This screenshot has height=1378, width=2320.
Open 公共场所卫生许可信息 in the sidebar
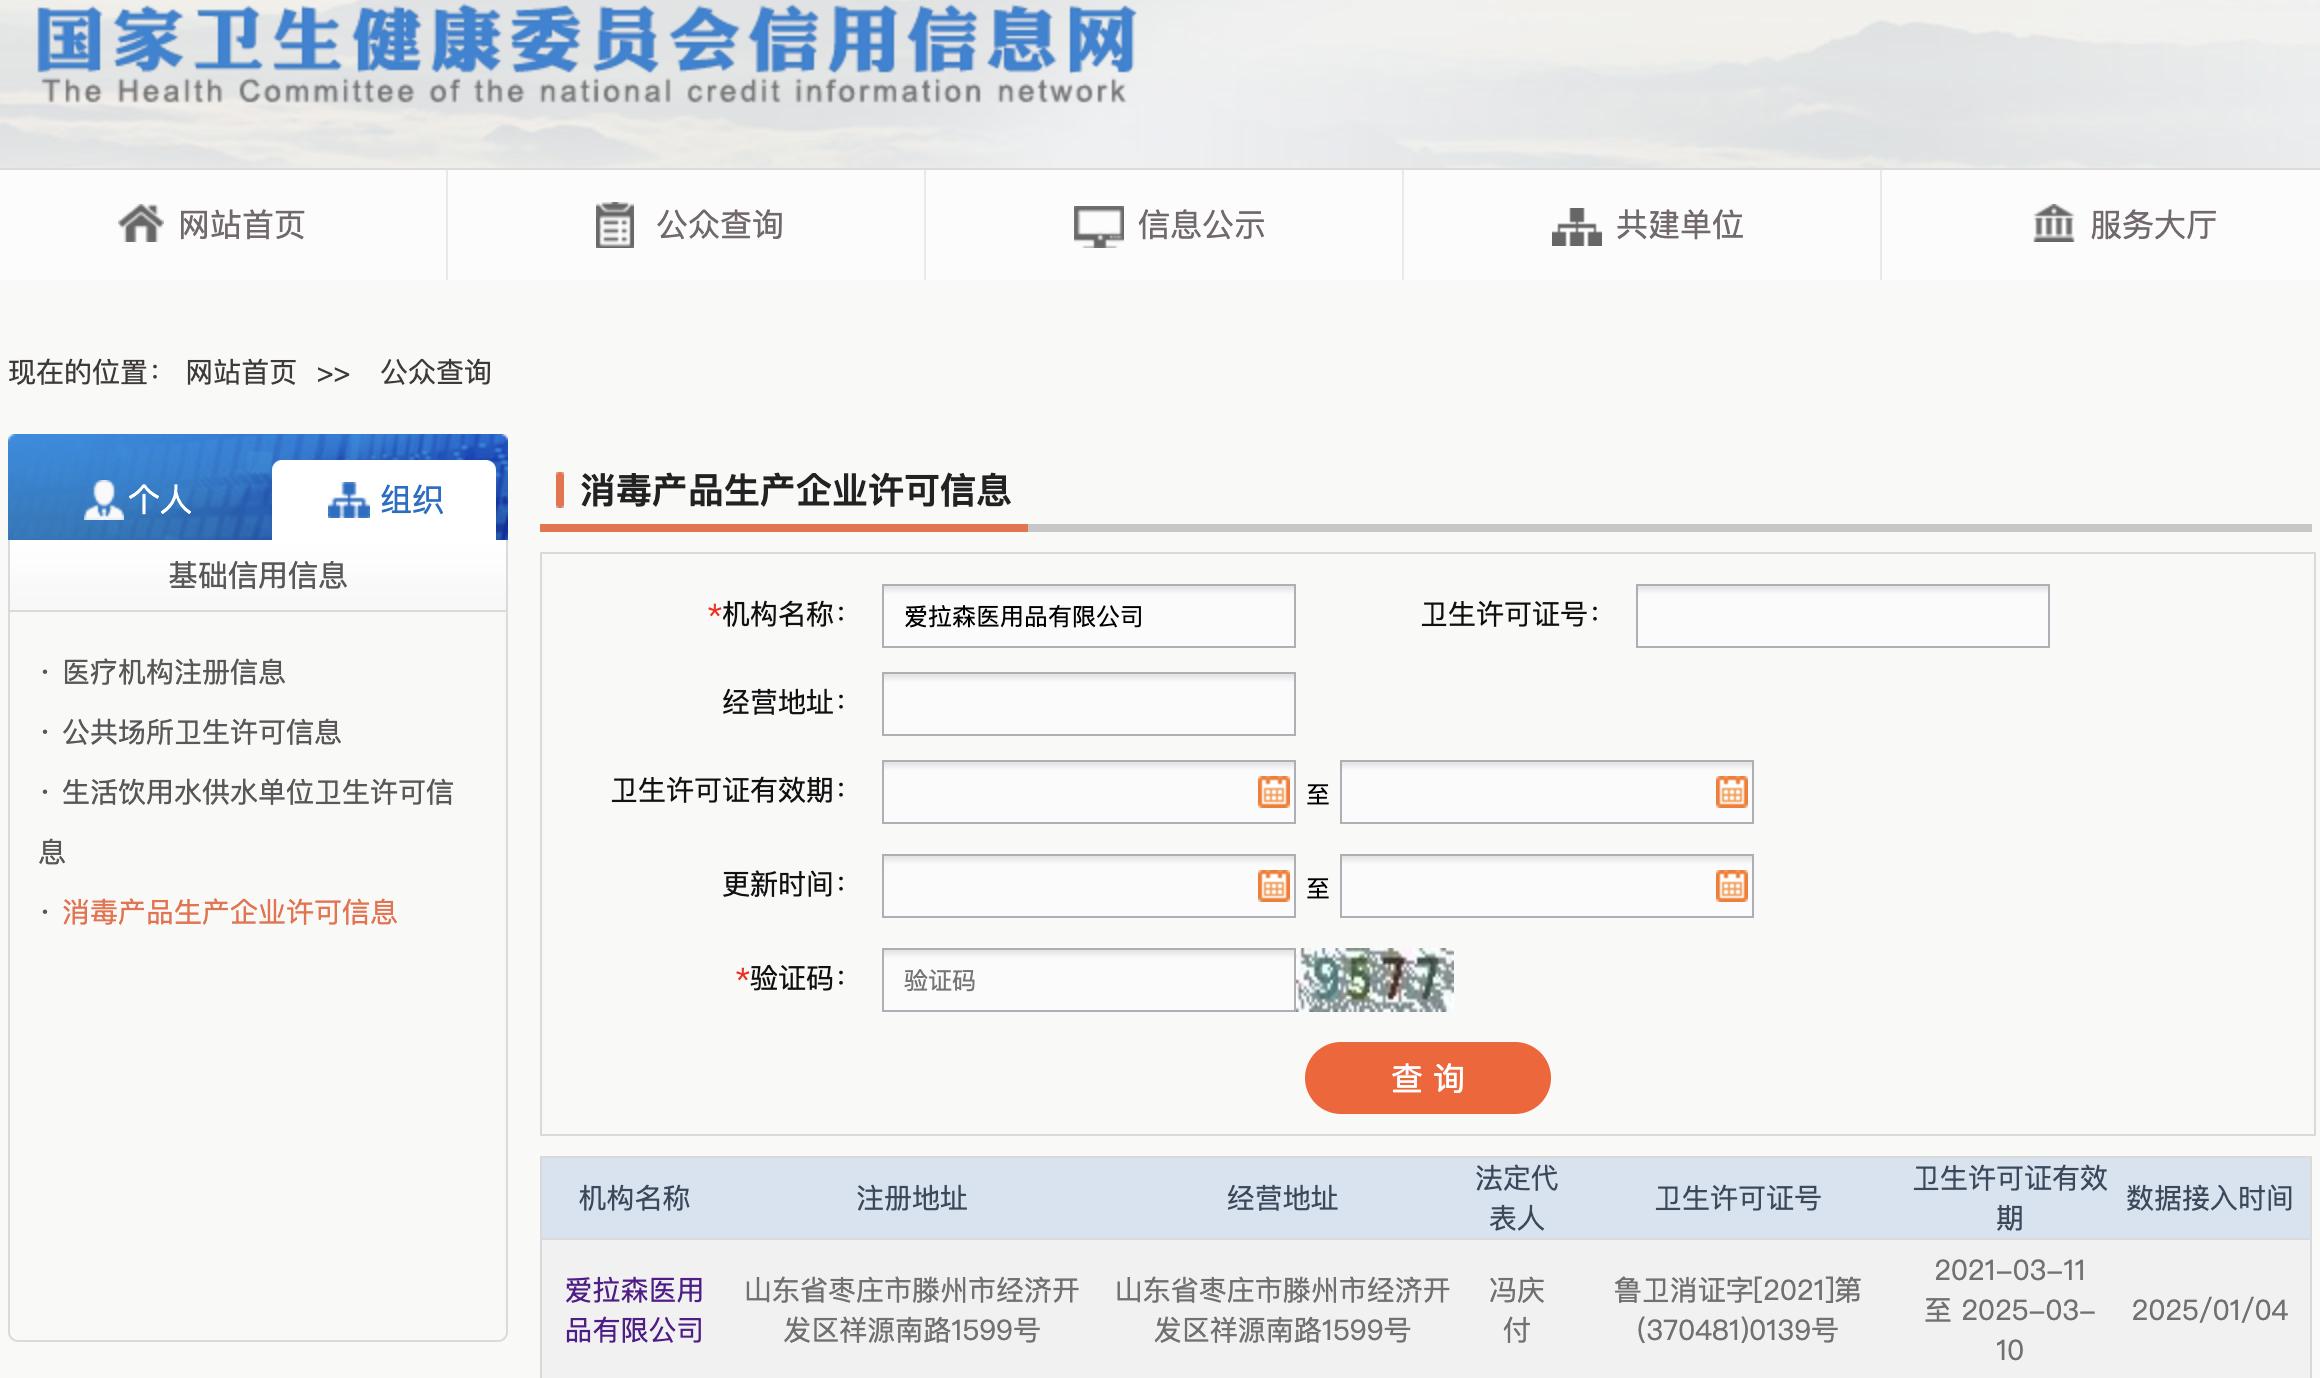click(202, 732)
